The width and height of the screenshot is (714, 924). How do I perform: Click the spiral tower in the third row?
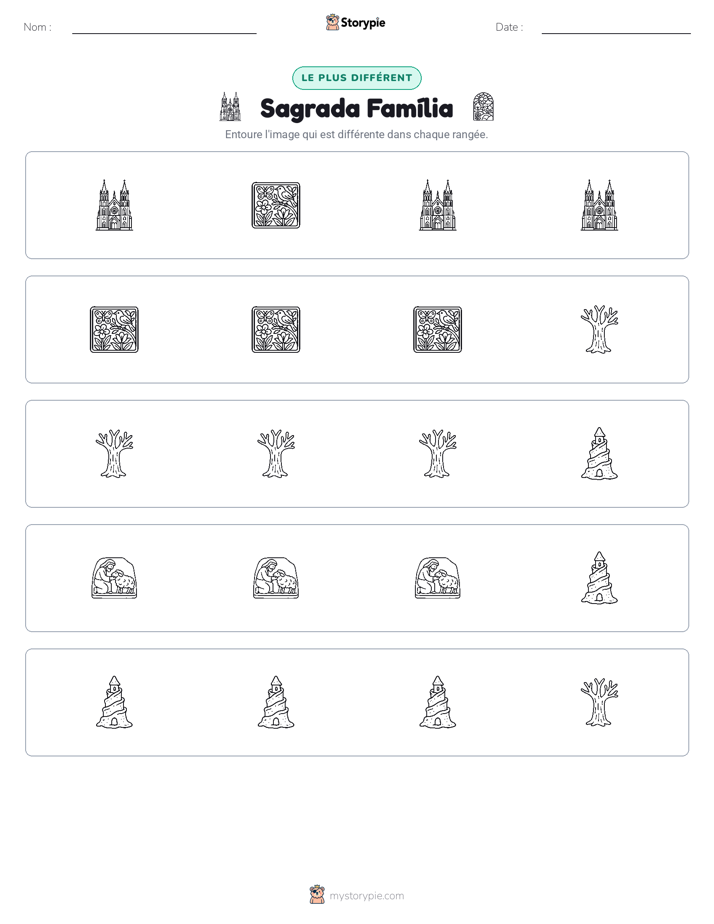tap(599, 454)
